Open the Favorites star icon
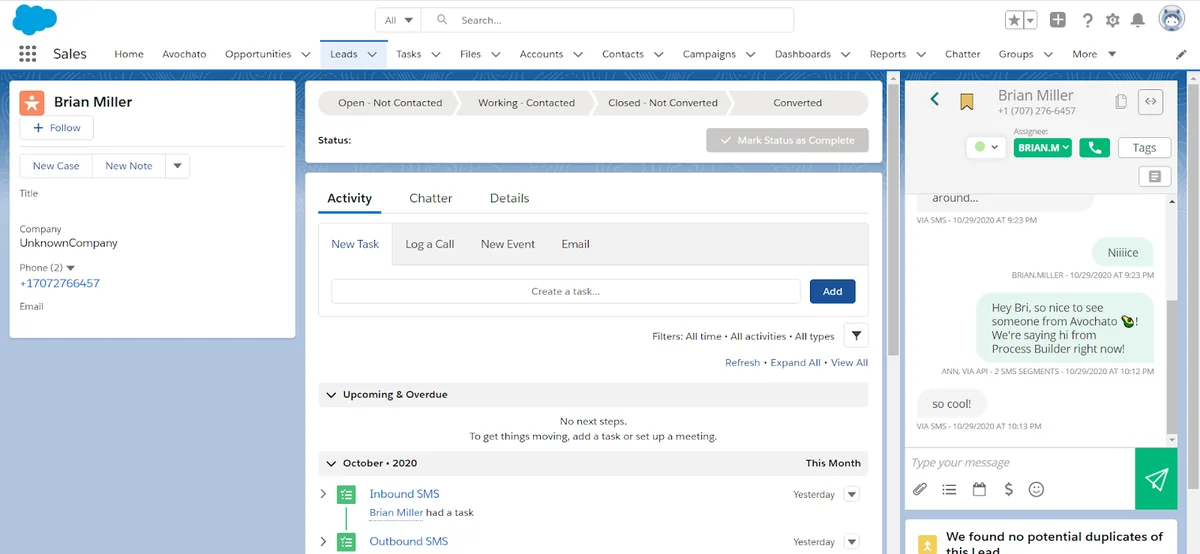The width and height of the screenshot is (1200, 554). [x=1014, y=20]
